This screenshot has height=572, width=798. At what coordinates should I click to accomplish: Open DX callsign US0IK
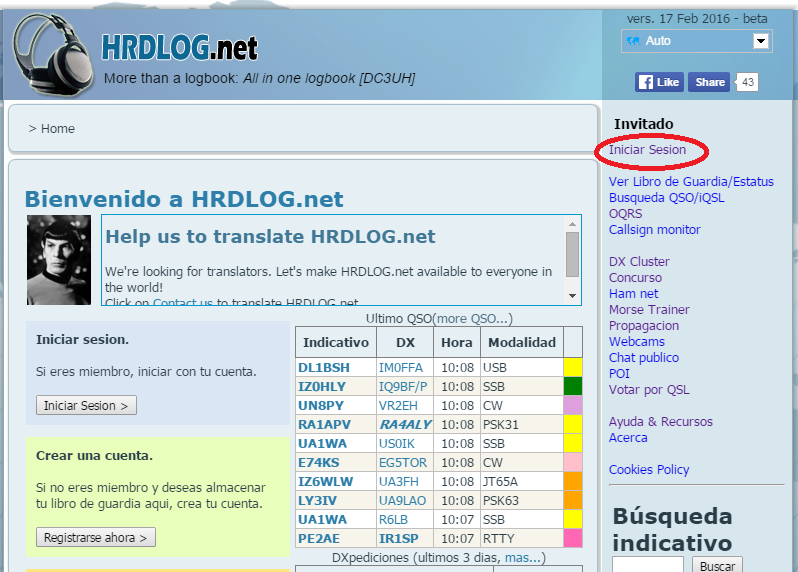(396, 444)
